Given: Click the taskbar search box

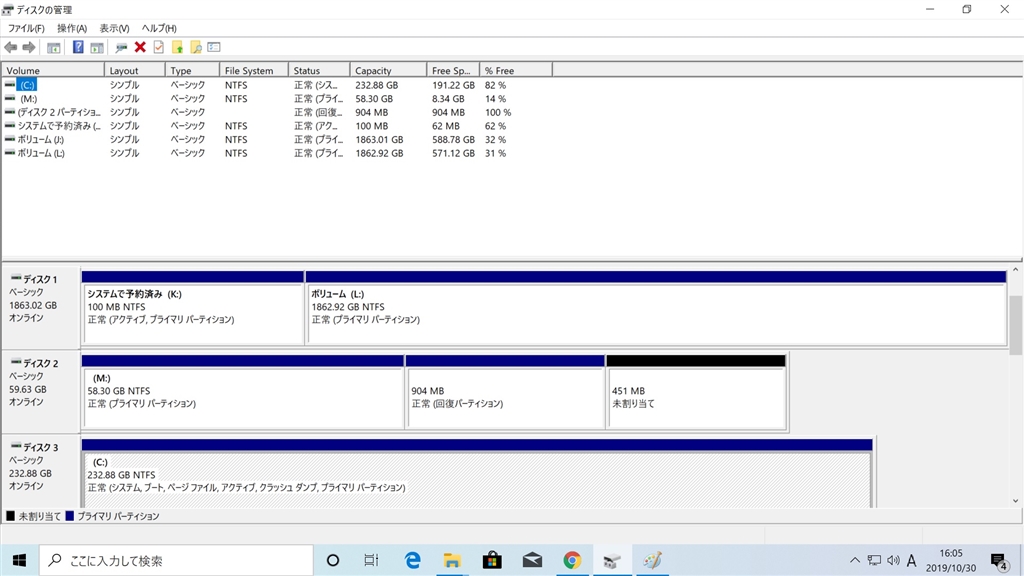Looking at the screenshot, I should 176,560.
